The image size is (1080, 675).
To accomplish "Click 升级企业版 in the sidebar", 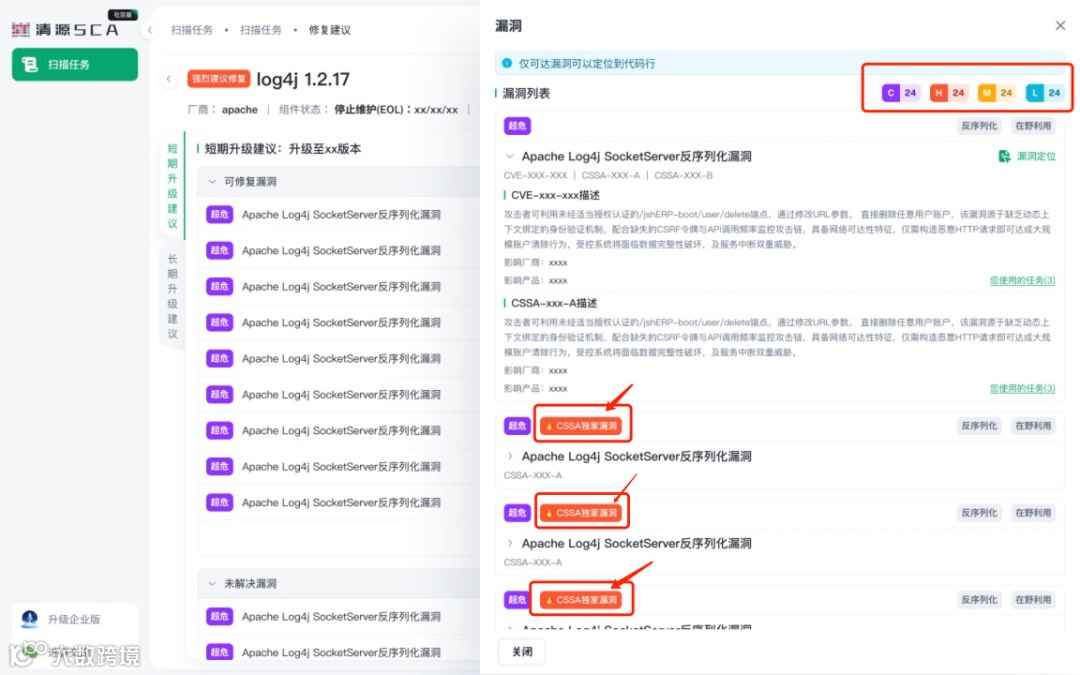I will pos(74,619).
